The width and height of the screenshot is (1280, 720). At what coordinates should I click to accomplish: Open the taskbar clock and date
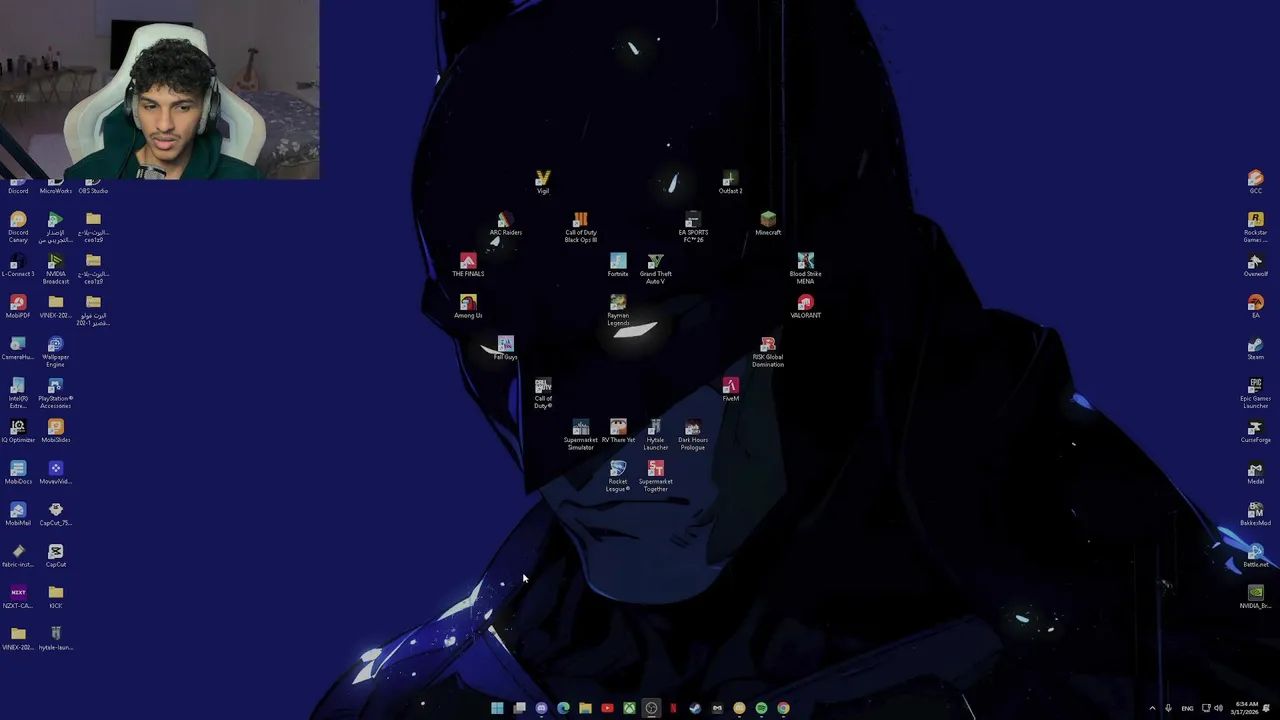(x=1246, y=708)
